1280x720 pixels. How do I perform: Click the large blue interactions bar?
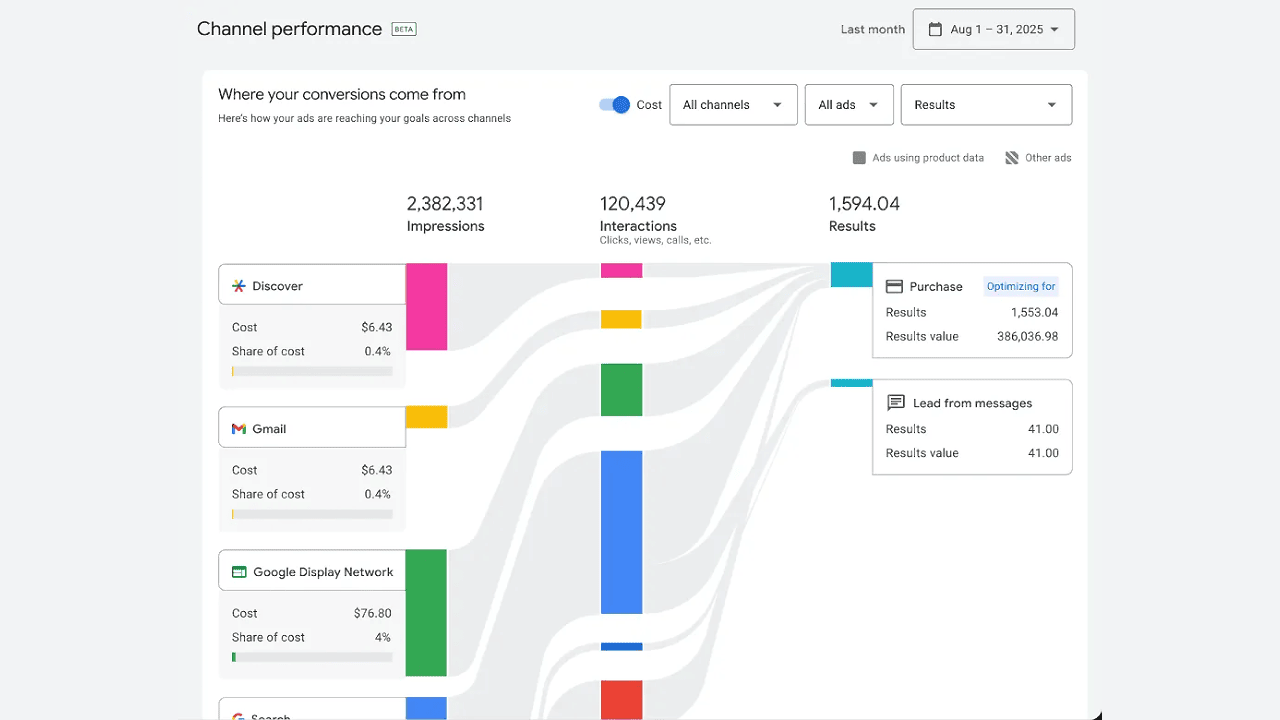[621, 531]
